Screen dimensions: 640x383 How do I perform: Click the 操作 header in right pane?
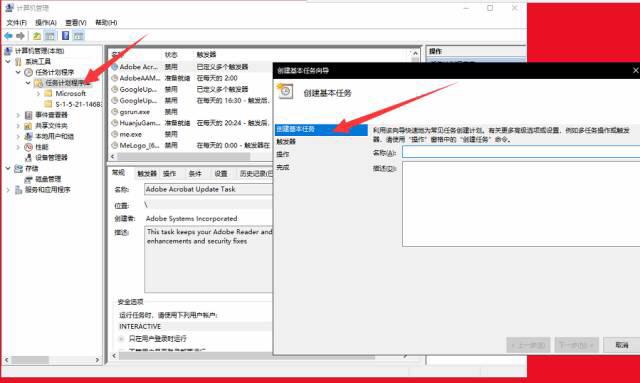436,51
